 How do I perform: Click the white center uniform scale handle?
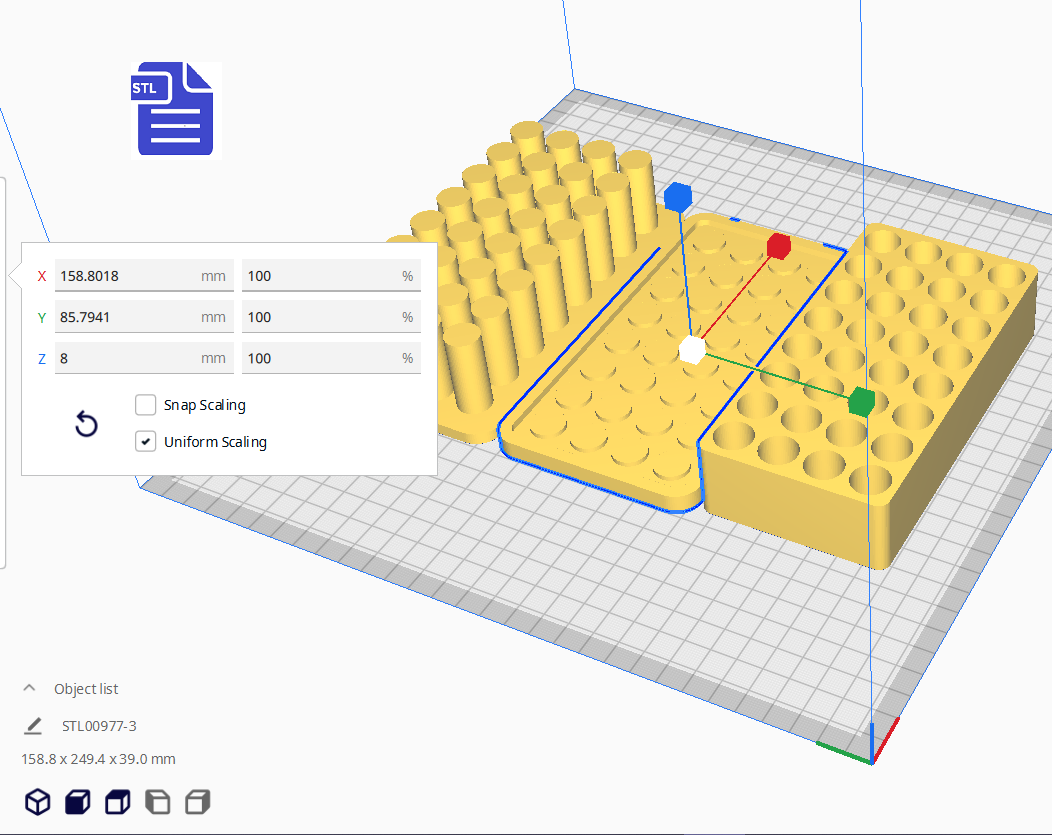[x=691, y=350]
